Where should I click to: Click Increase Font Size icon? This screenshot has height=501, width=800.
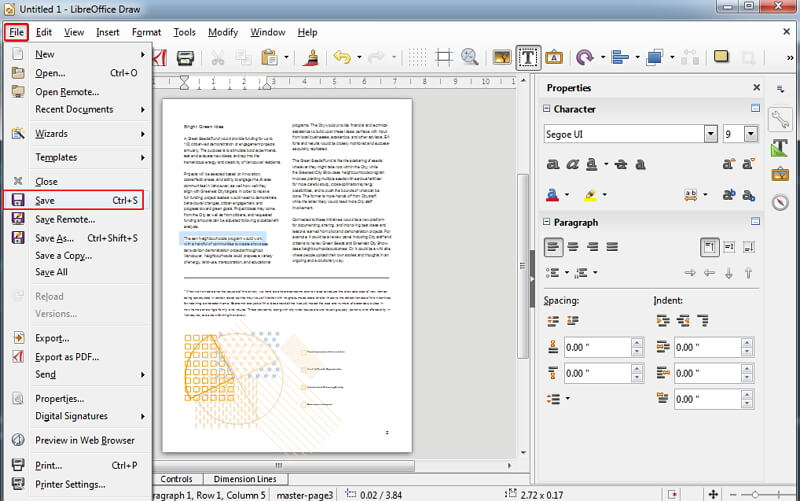pos(729,164)
